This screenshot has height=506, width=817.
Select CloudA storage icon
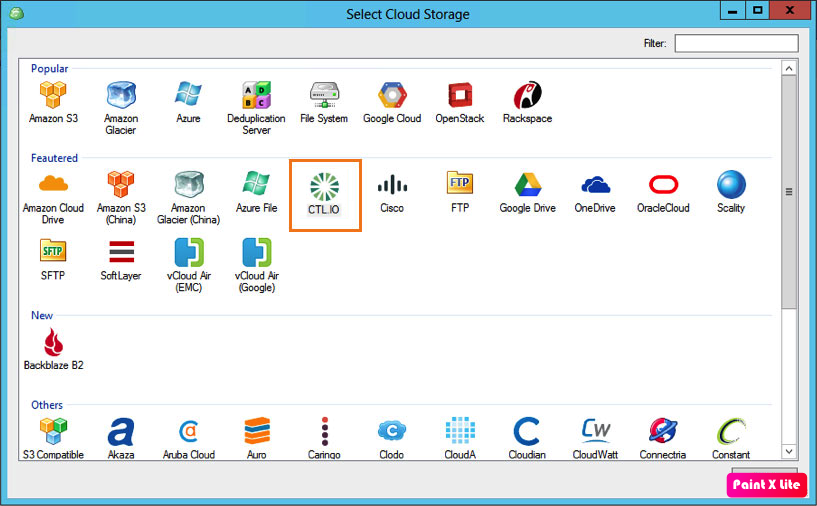coord(460,430)
